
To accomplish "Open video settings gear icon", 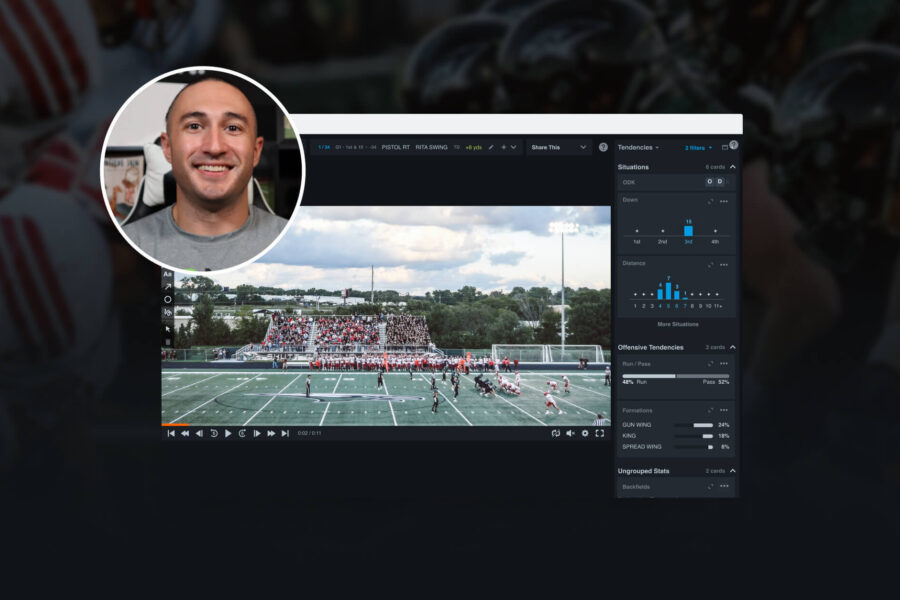I will pos(585,433).
